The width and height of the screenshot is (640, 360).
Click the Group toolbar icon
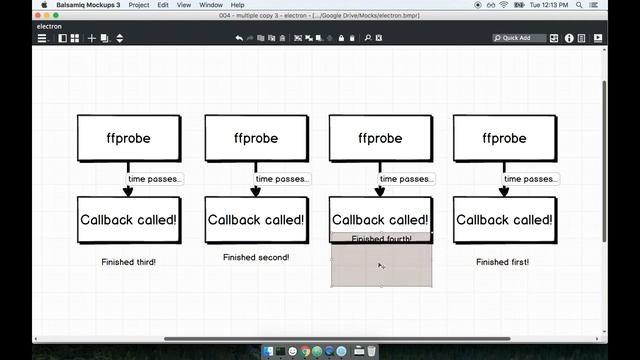coord(298,38)
